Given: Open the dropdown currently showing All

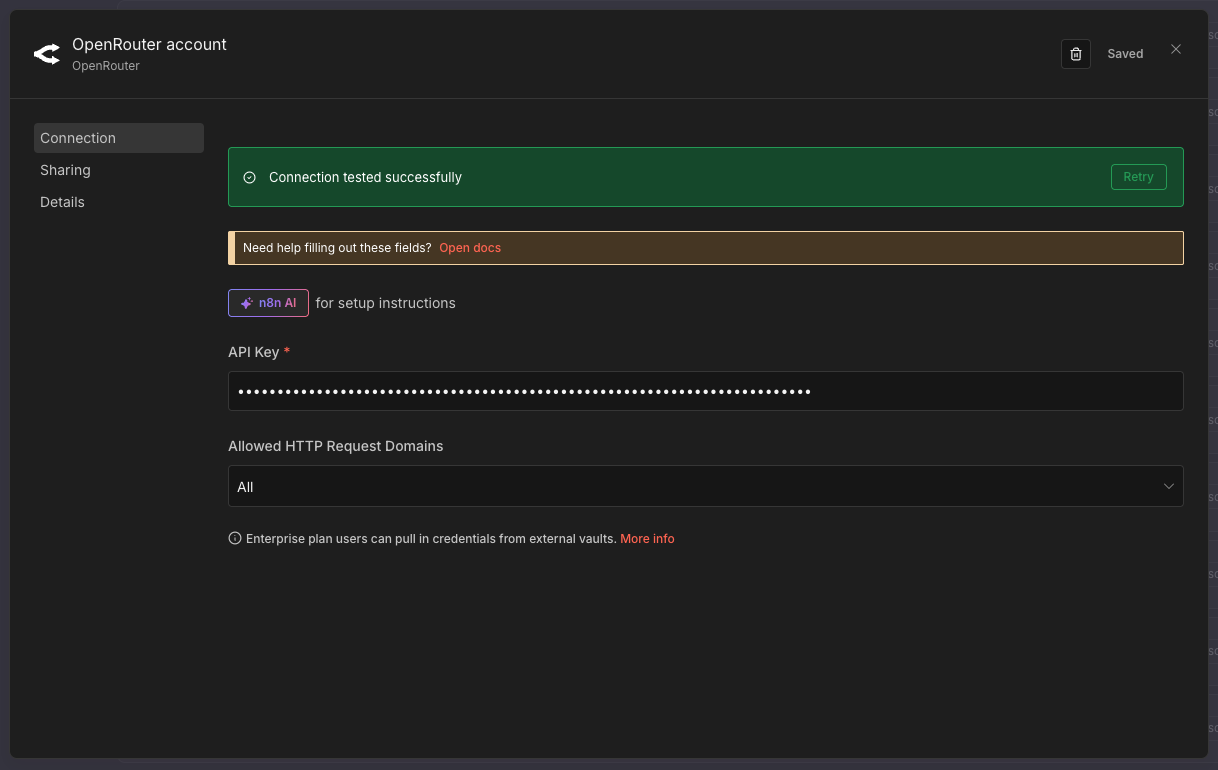Looking at the screenshot, I should coord(700,486).
